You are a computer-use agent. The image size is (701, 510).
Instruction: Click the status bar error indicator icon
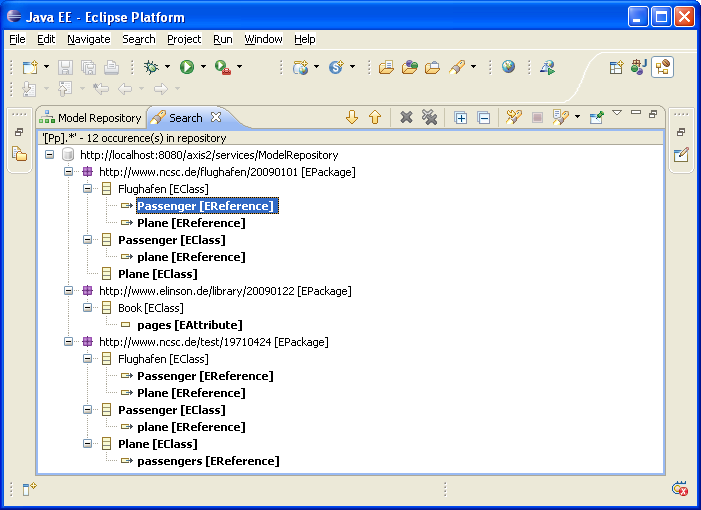coord(680,489)
